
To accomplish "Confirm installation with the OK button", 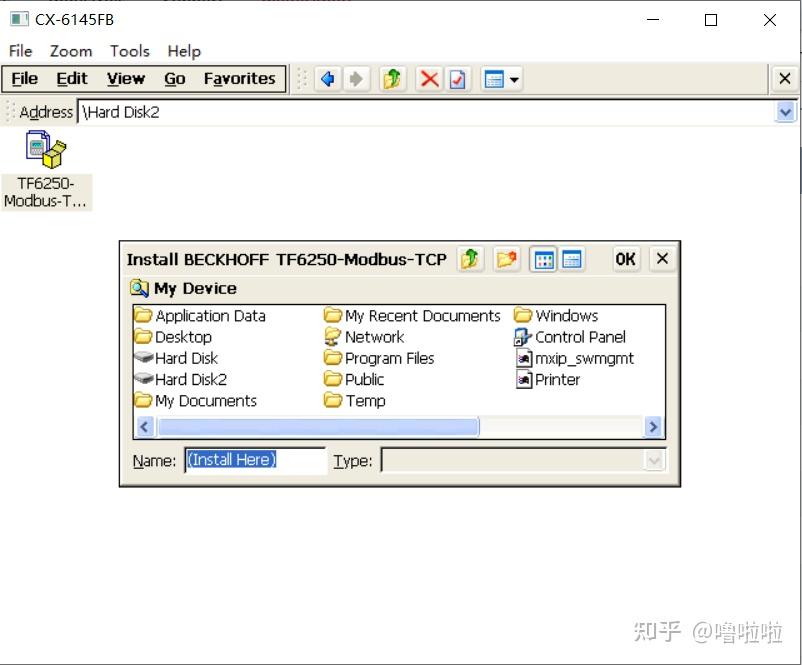I will 625,258.
